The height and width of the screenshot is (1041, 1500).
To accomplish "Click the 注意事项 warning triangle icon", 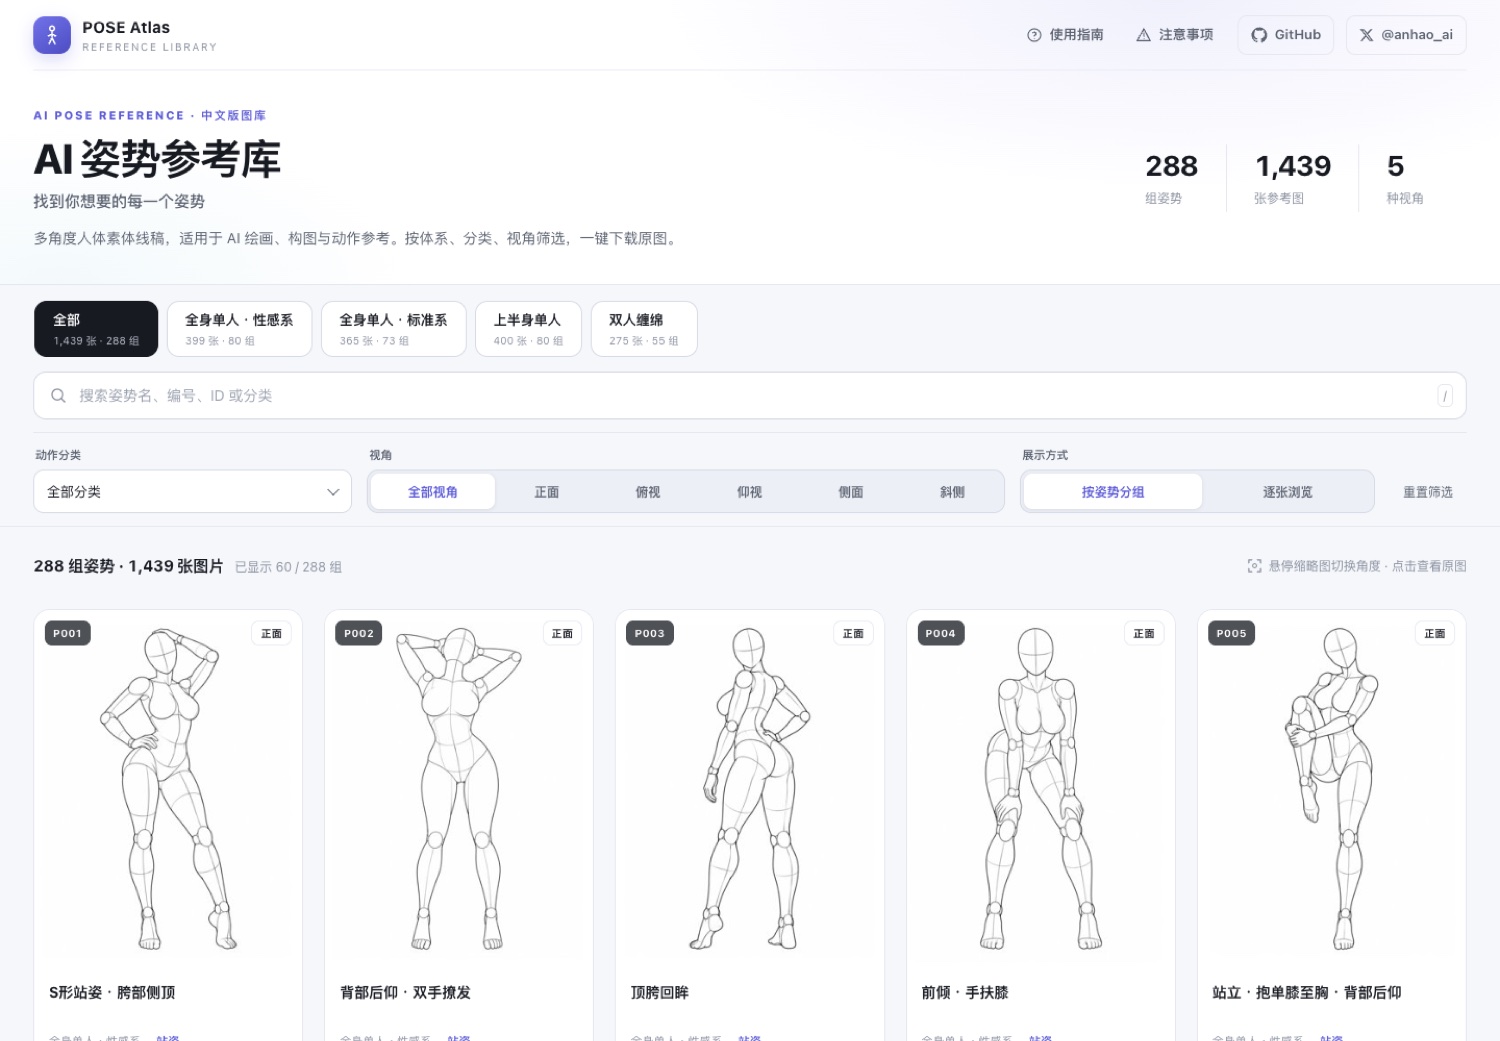I will [x=1143, y=35].
